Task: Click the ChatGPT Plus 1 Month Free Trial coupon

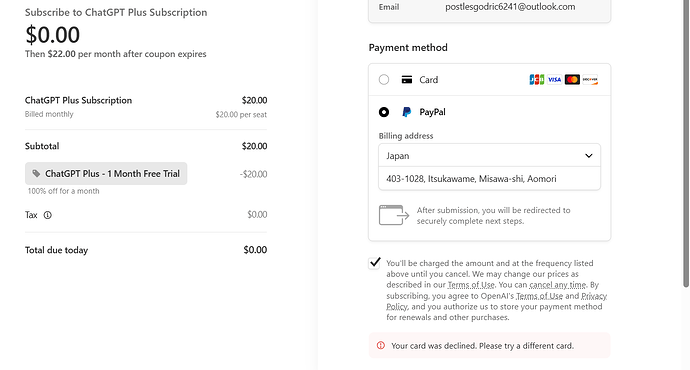Action: pos(106,173)
